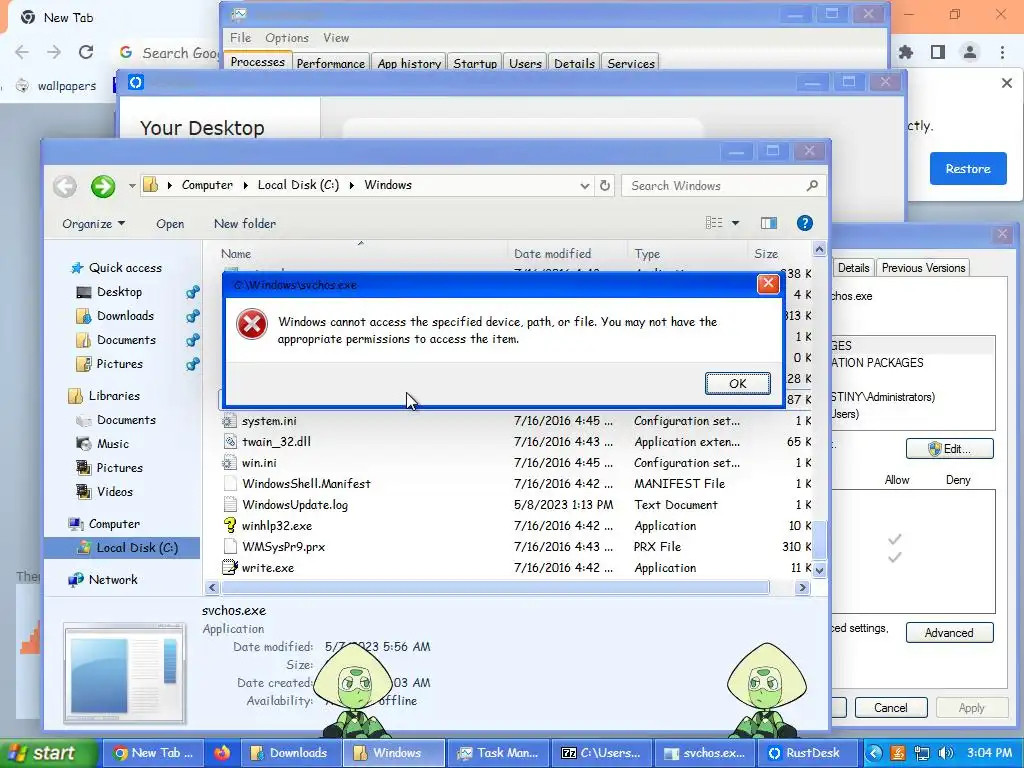Select the win.ini file icon

229,463
